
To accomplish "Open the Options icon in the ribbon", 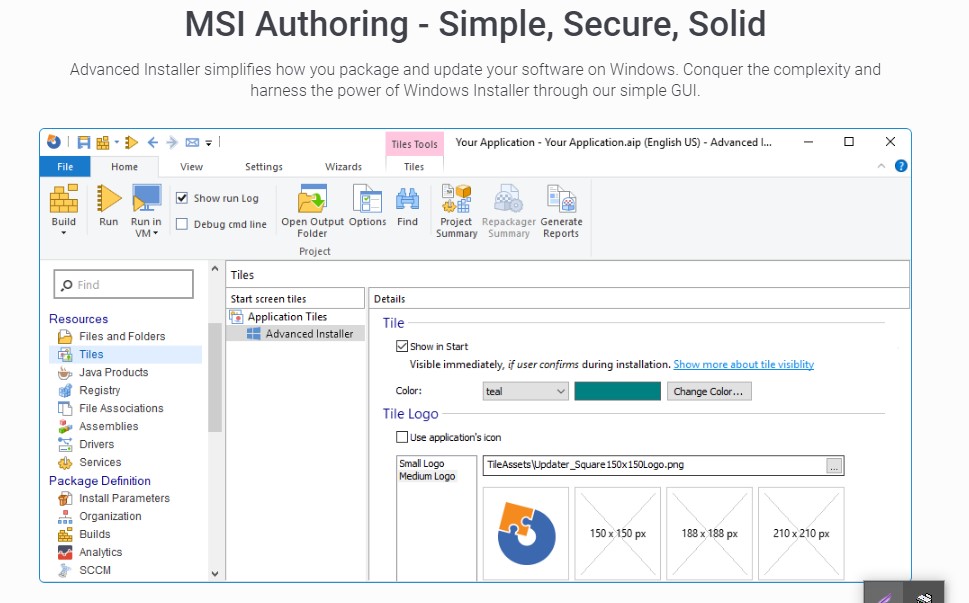I will click(x=367, y=199).
